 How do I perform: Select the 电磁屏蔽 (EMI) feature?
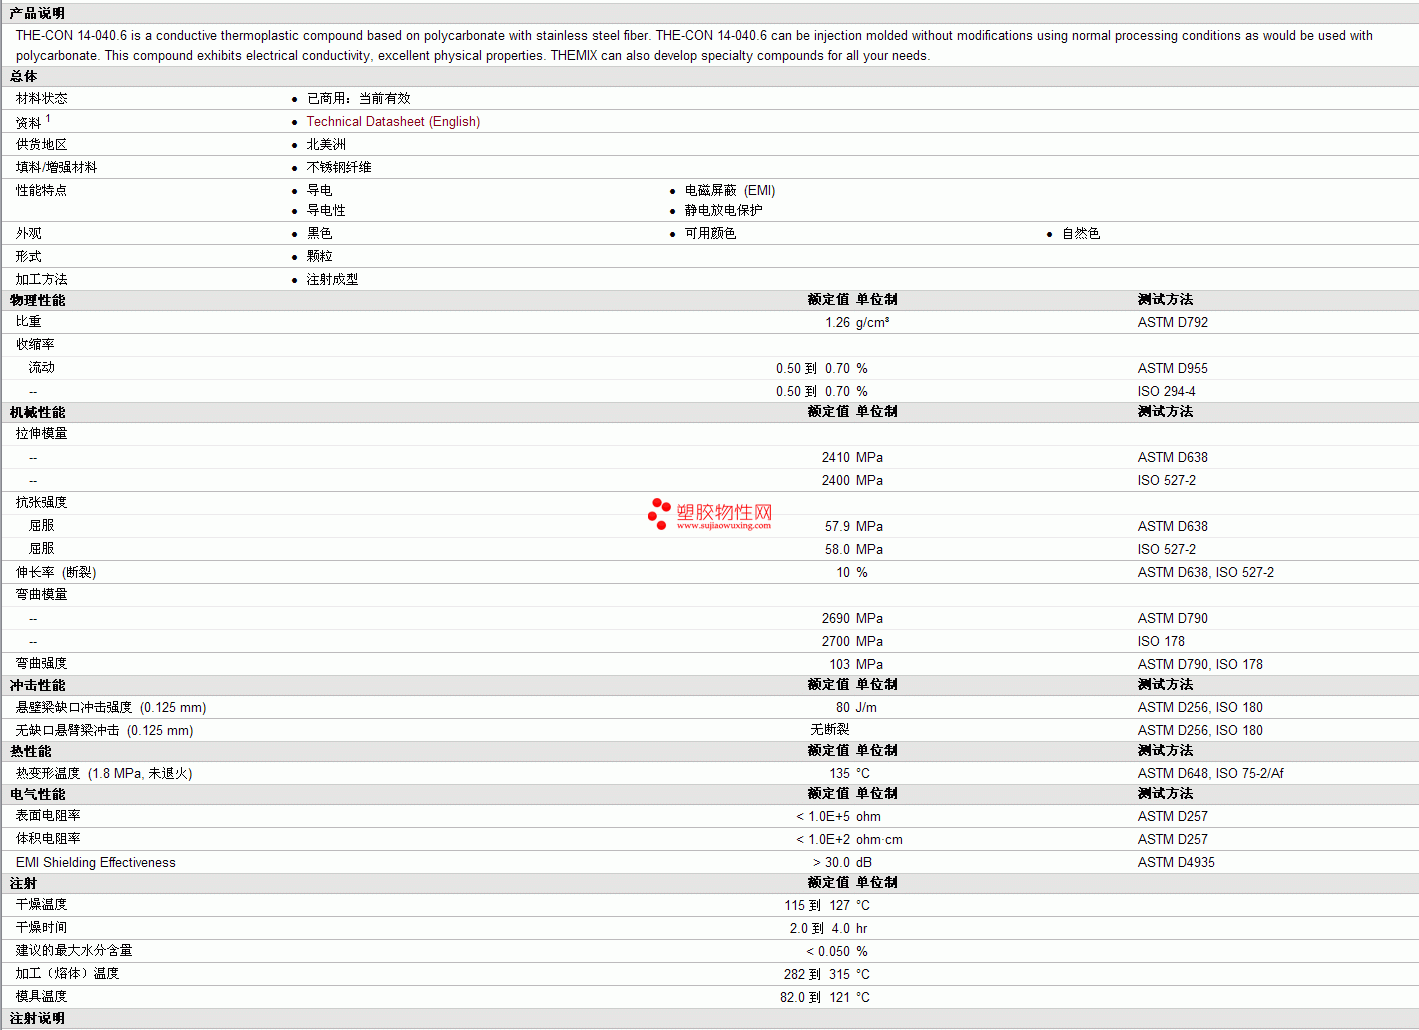click(730, 190)
